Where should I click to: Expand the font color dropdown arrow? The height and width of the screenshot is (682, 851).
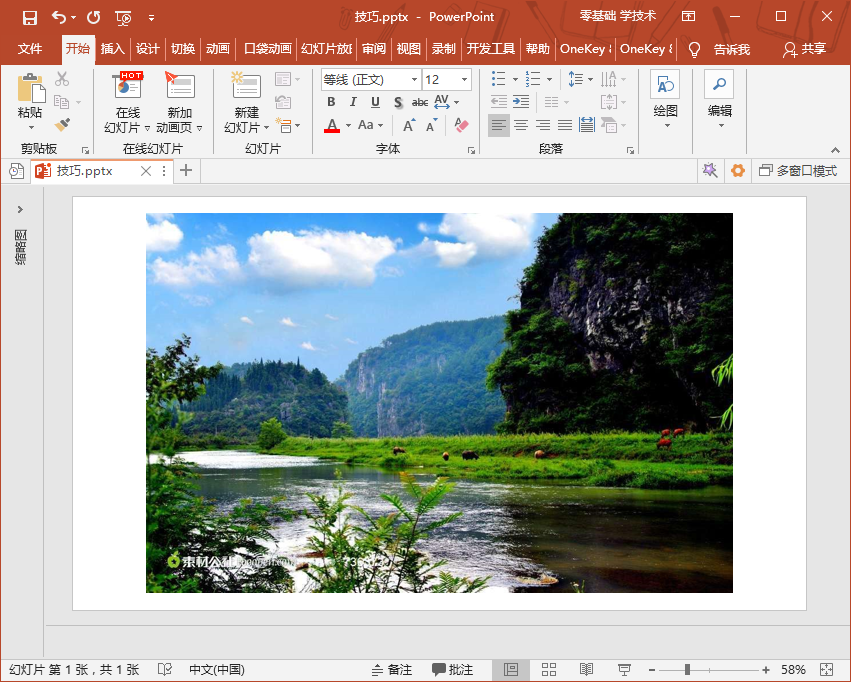point(348,125)
